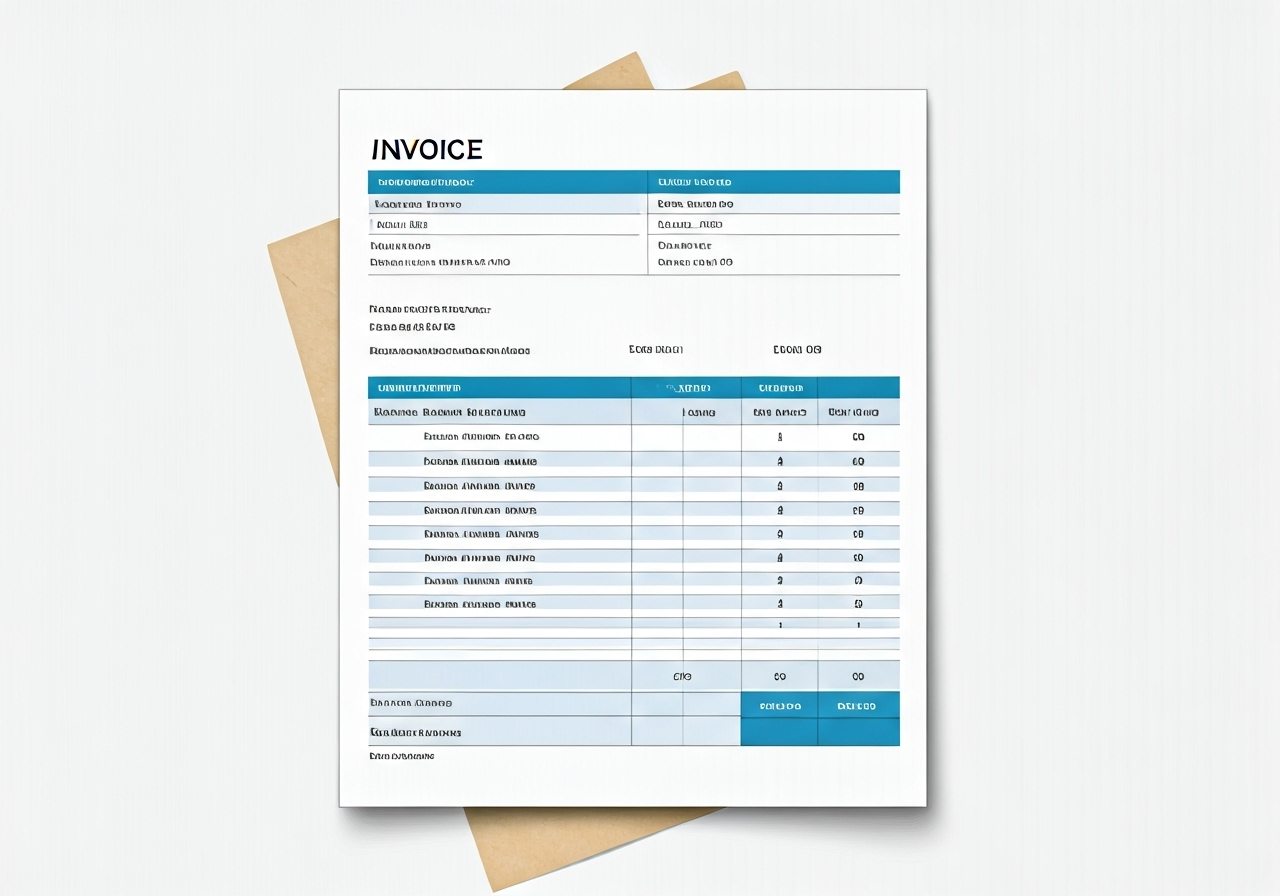Click the rightmost label in the line above the table
The image size is (1280, 896).
pyautogui.click(x=797, y=350)
